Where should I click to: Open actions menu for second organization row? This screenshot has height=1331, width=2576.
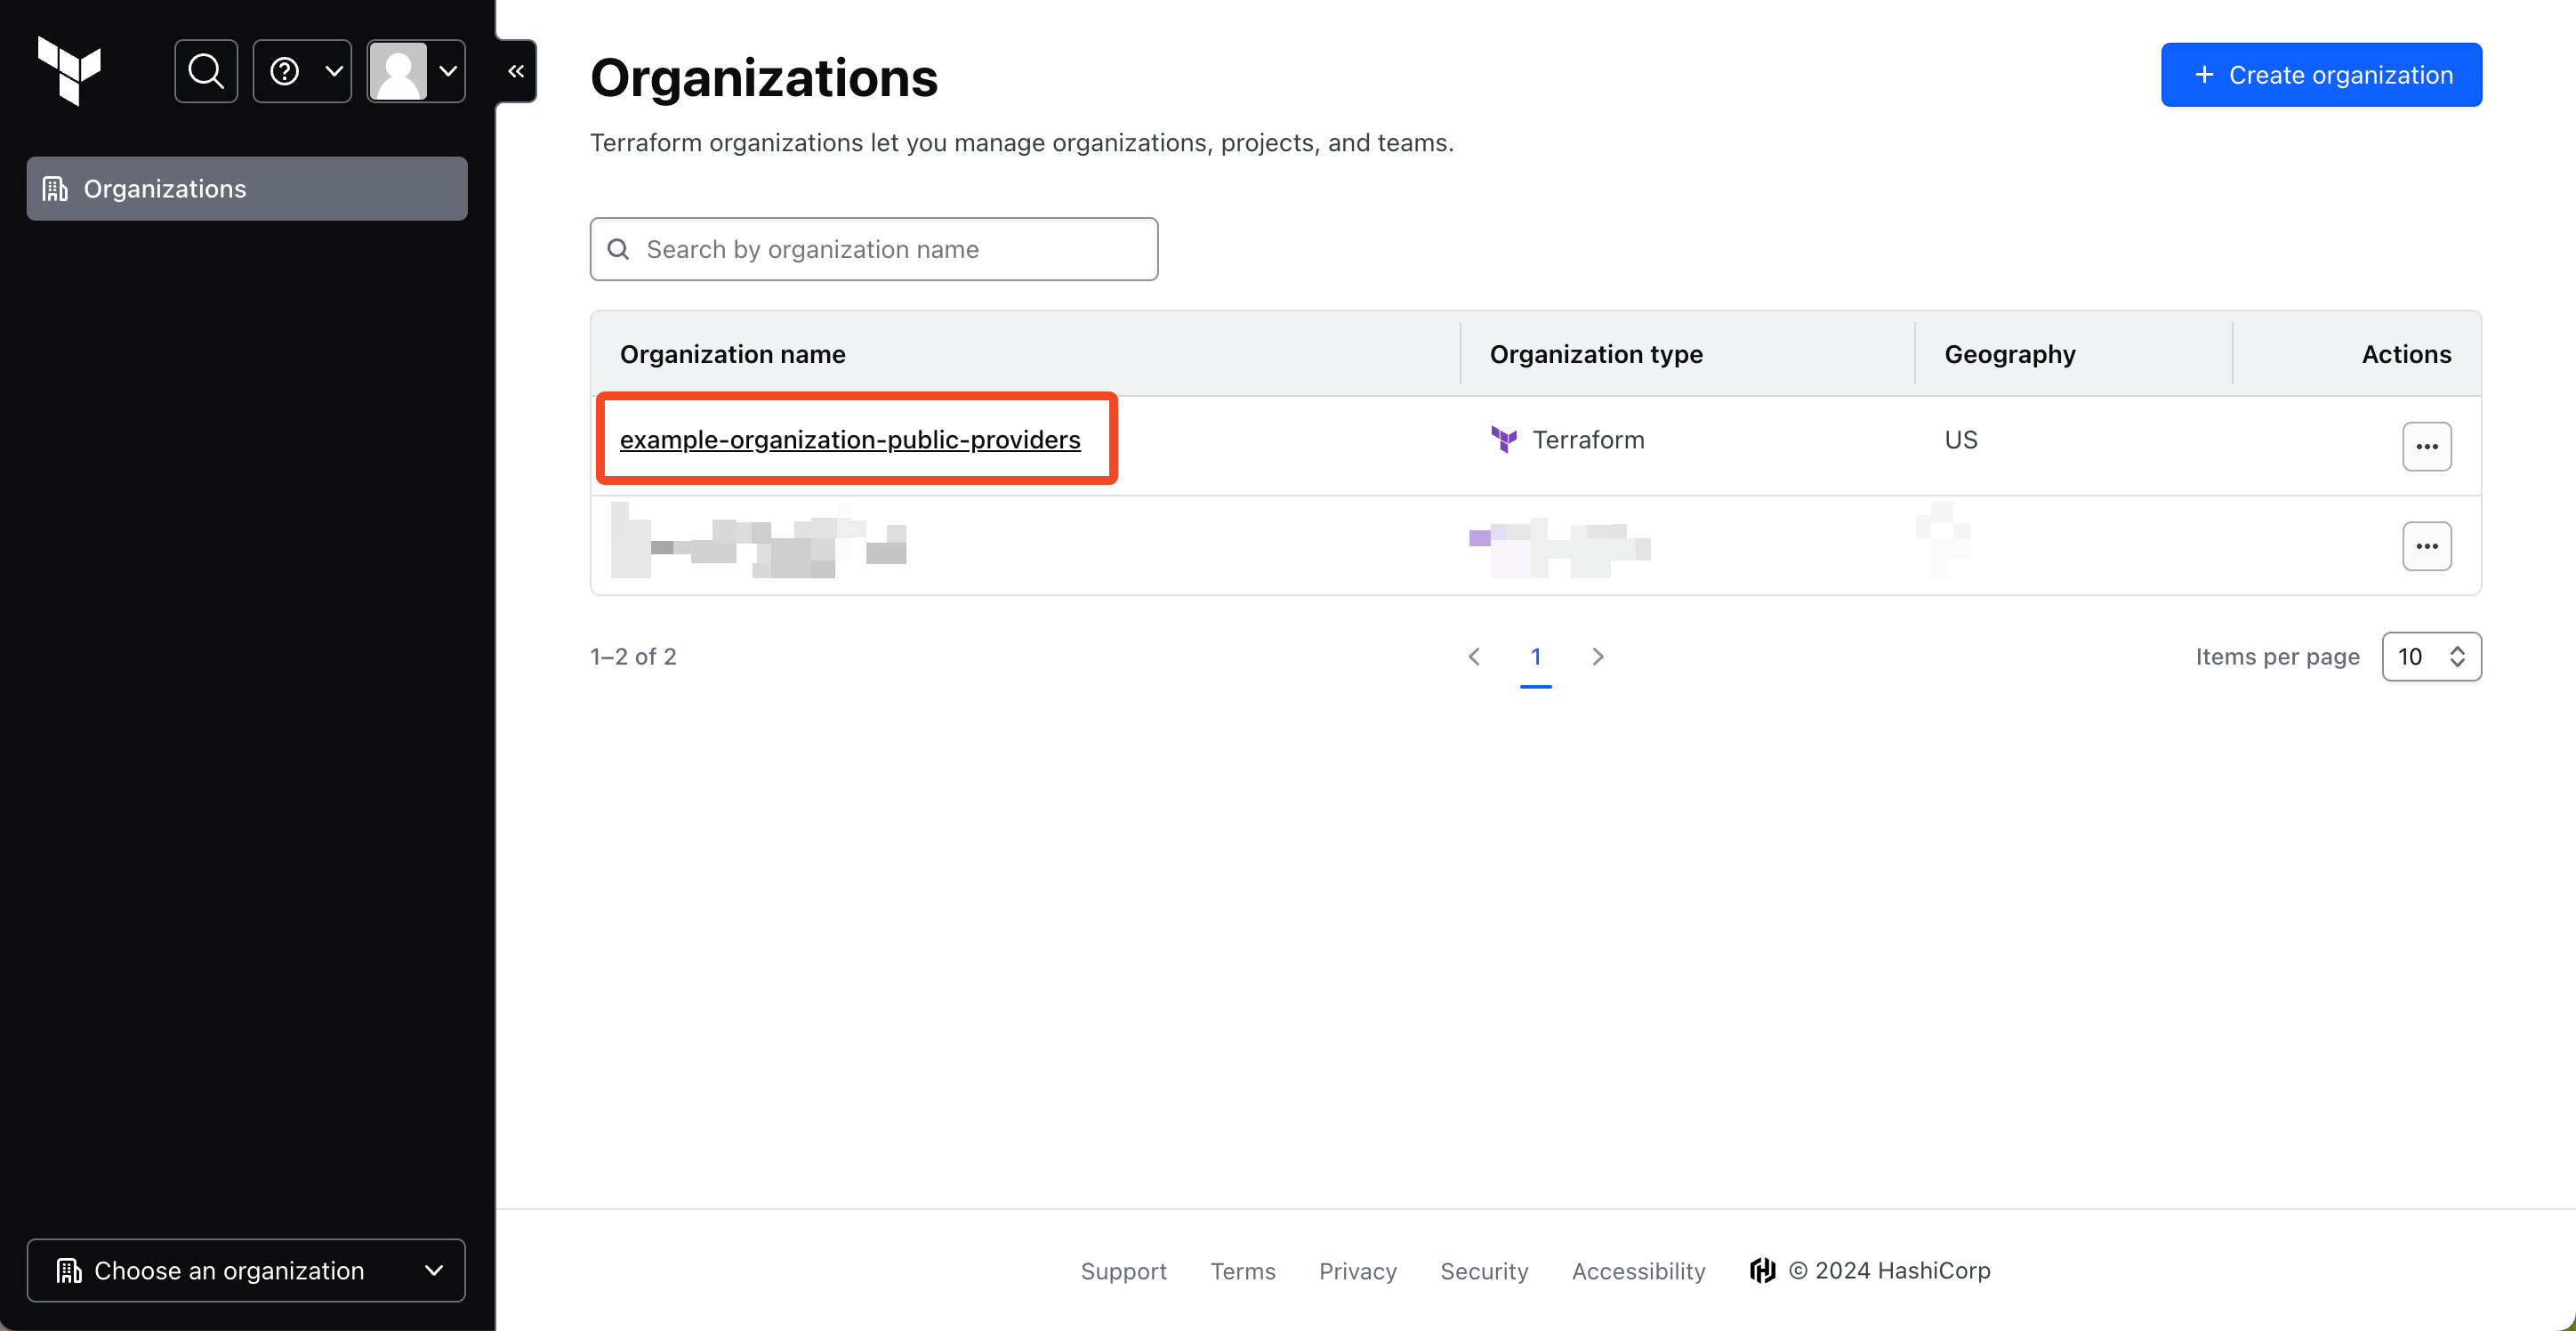pos(2426,546)
